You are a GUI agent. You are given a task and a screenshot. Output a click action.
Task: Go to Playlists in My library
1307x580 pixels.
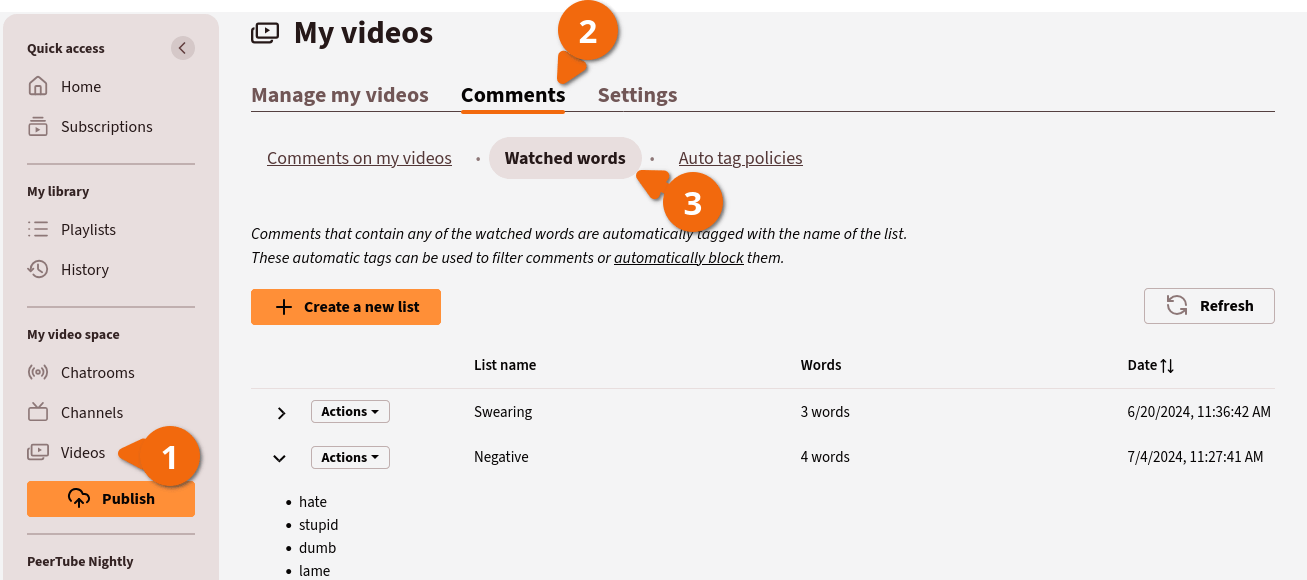coord(88,230)
